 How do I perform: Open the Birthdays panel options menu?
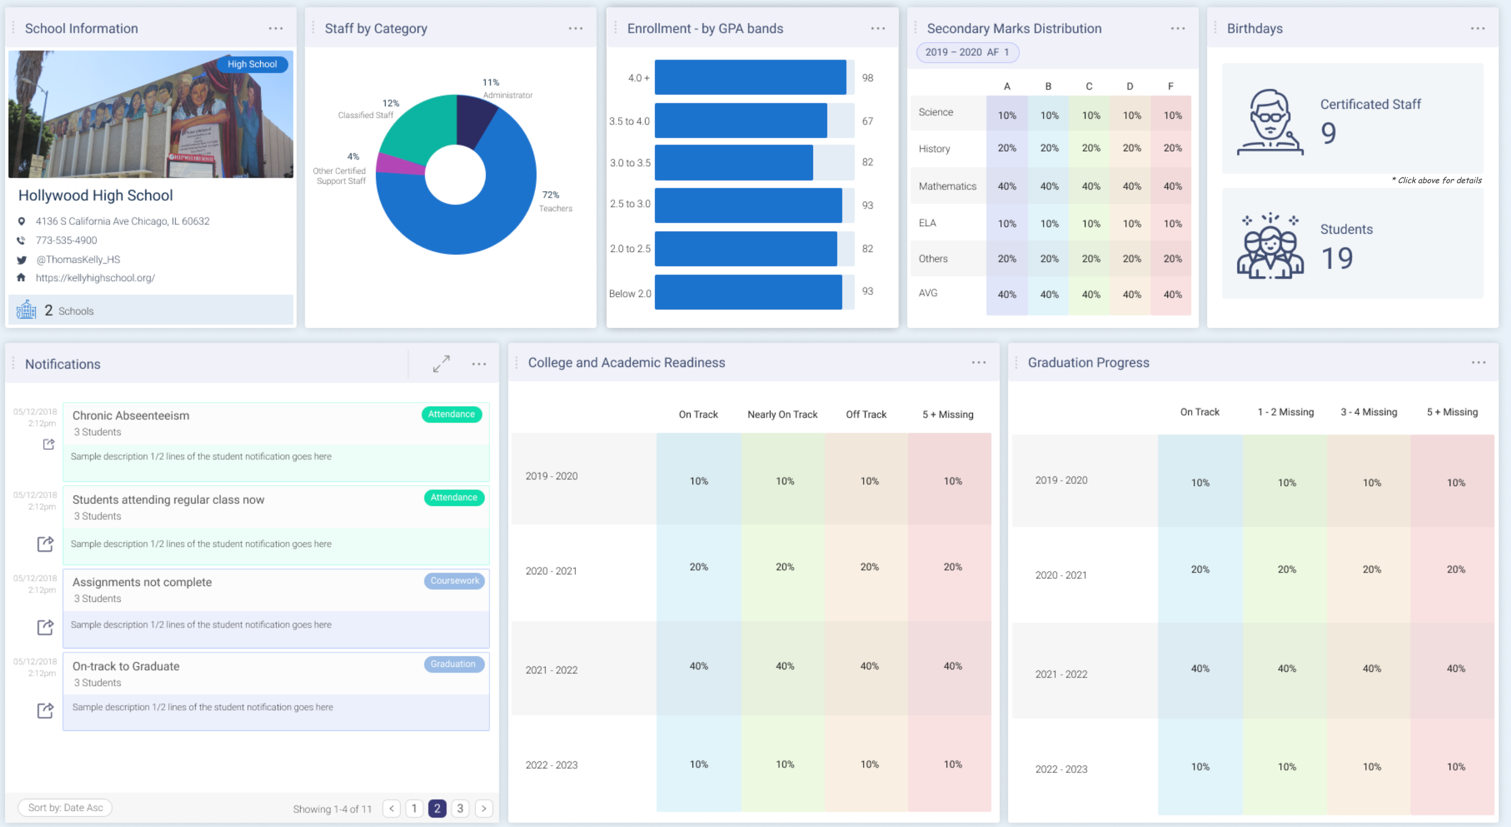(1477, 28)
